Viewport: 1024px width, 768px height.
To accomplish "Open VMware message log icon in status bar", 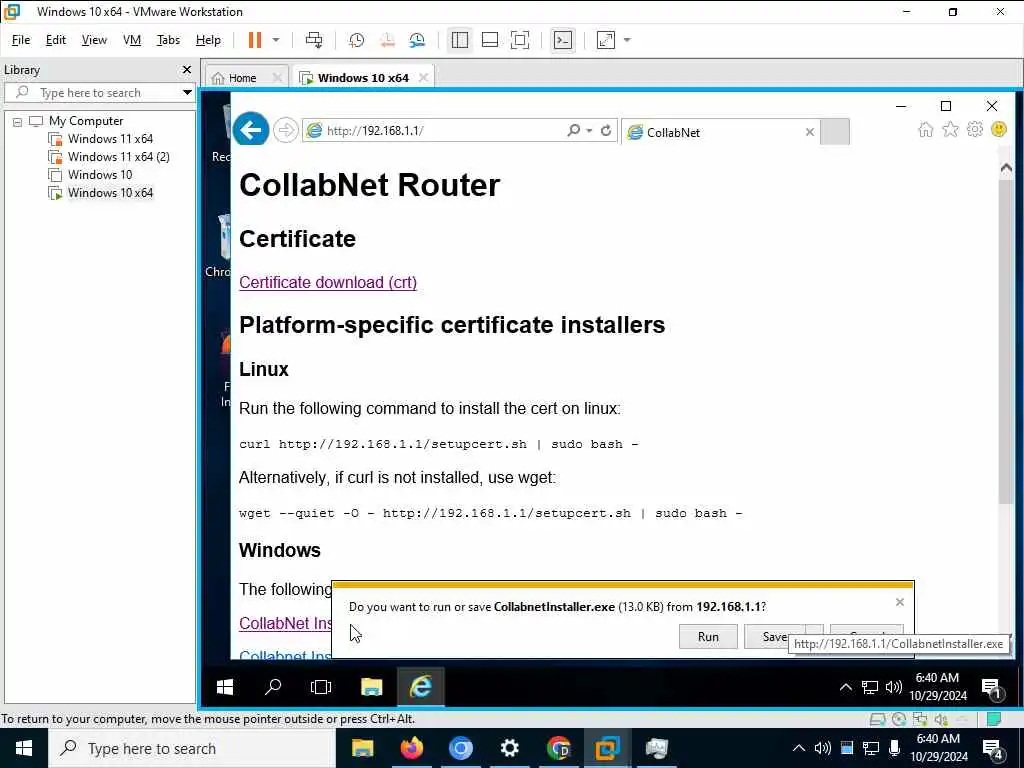I will click(x=994, y=719).
